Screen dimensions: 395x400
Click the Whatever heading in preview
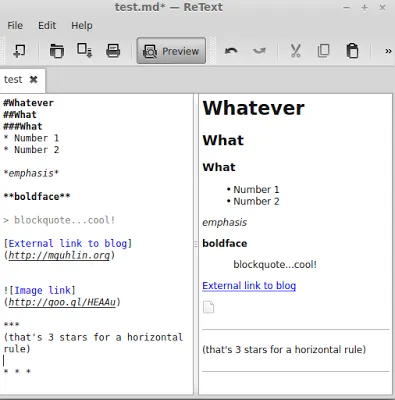tap(253, 108)
